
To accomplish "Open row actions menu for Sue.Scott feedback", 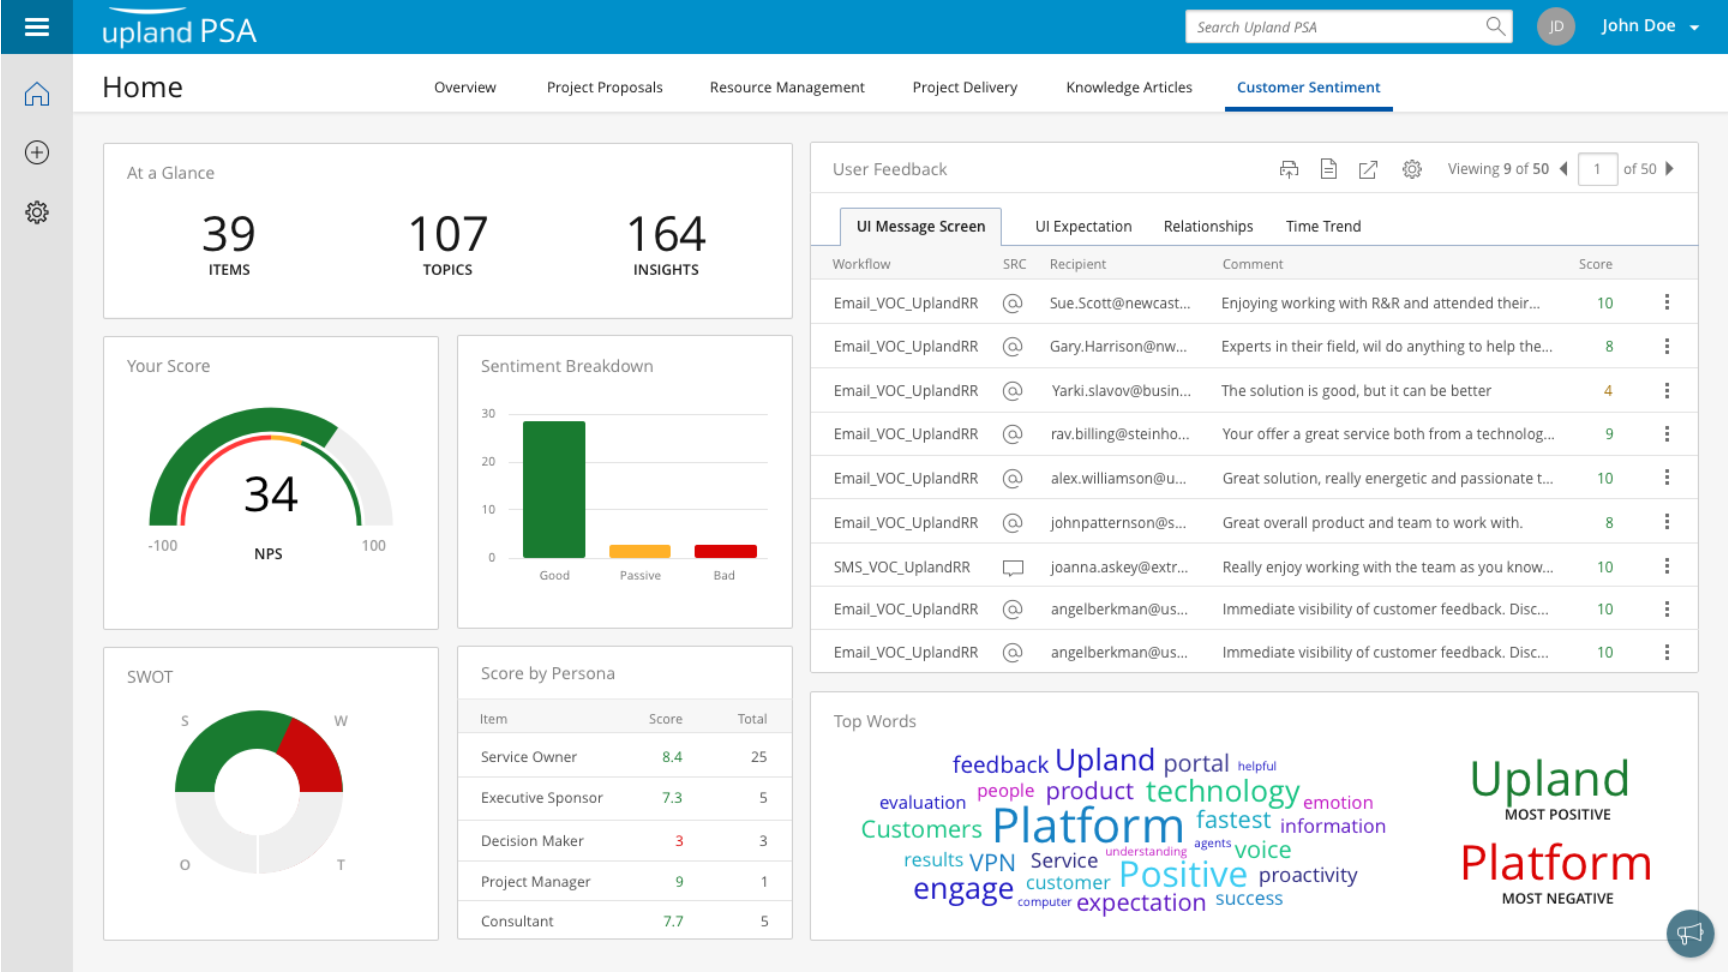I will pyautogui.click(x=1667, y=302).
